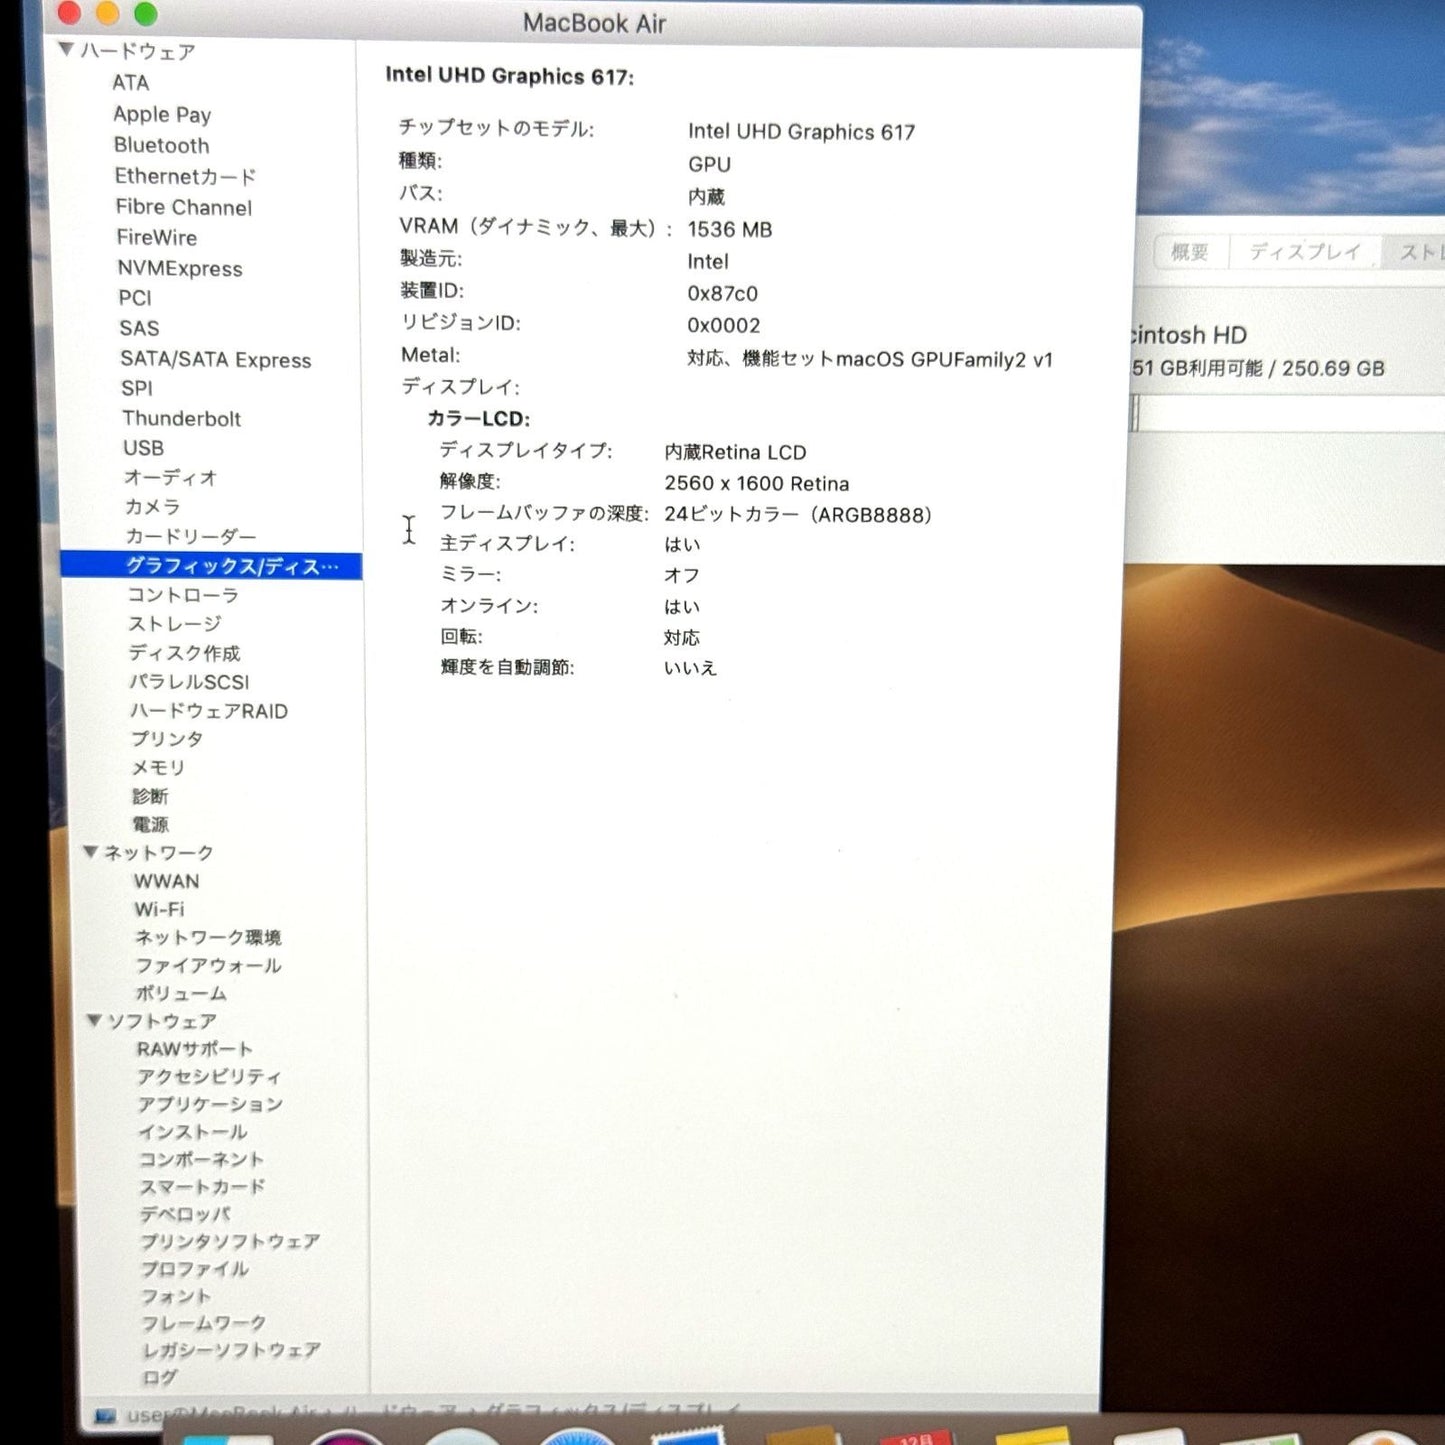Select カードリーダー in the sidebar
The image size is (1445, 1445).
[191, 536]
